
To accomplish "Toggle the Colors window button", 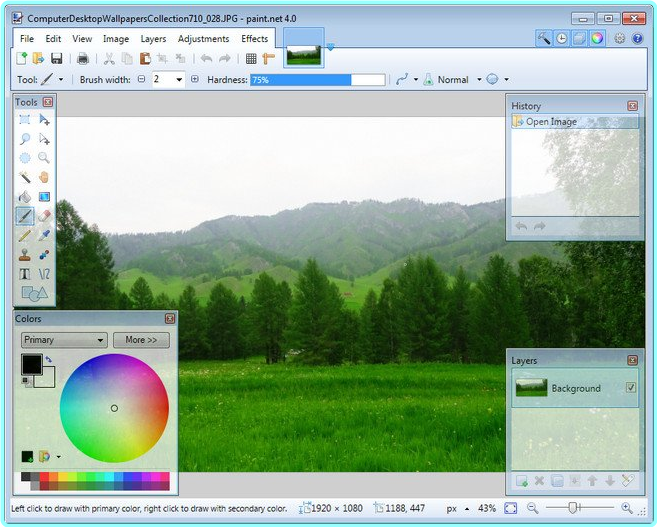I will tap(597, 38).
